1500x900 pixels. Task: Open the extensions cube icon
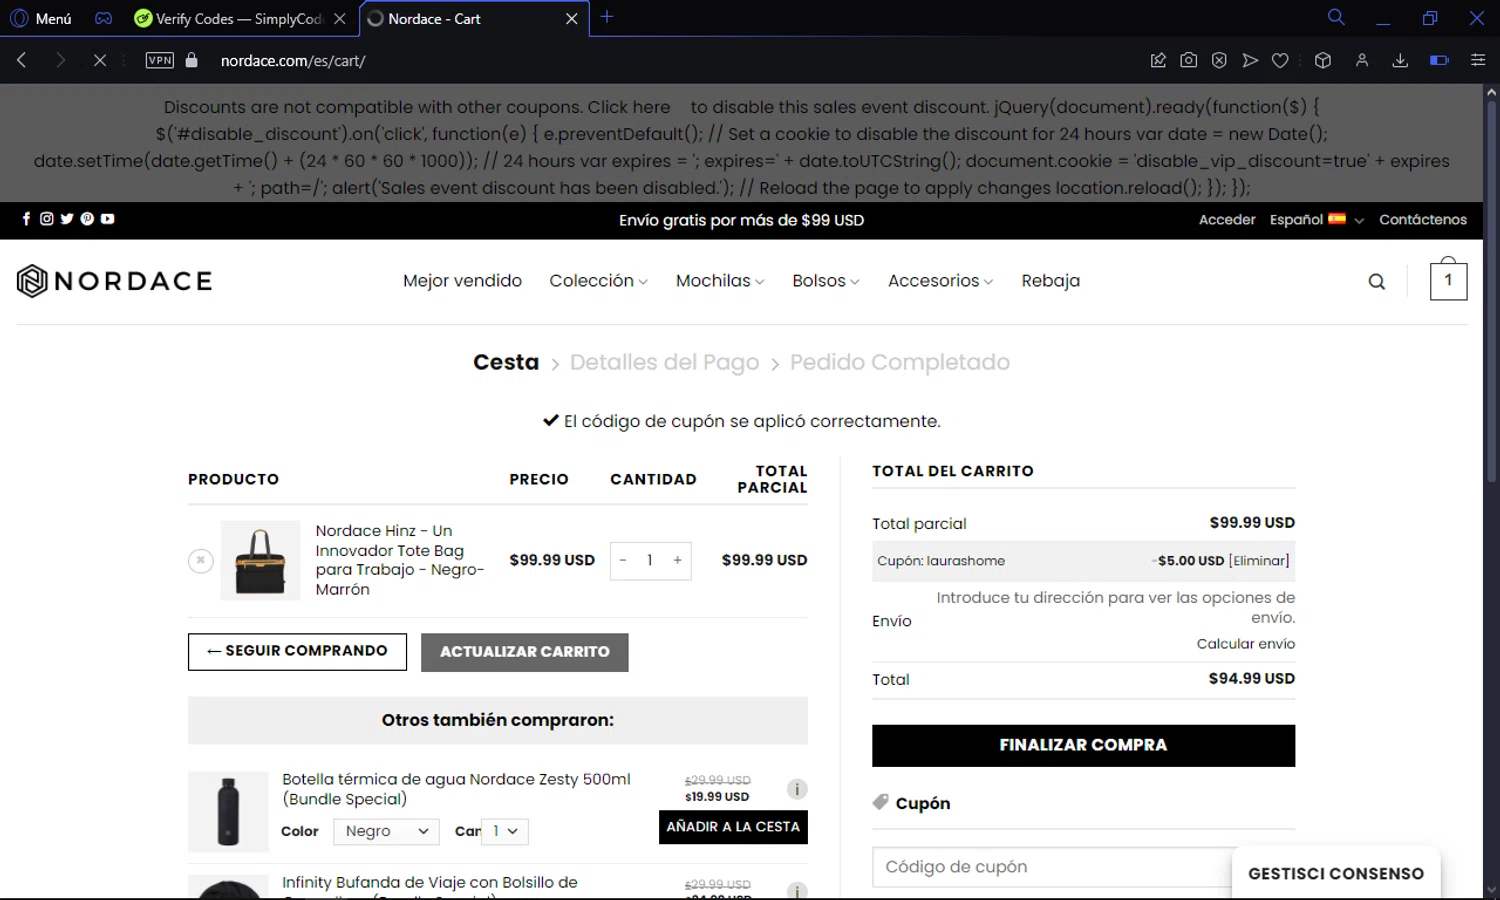1323,60
